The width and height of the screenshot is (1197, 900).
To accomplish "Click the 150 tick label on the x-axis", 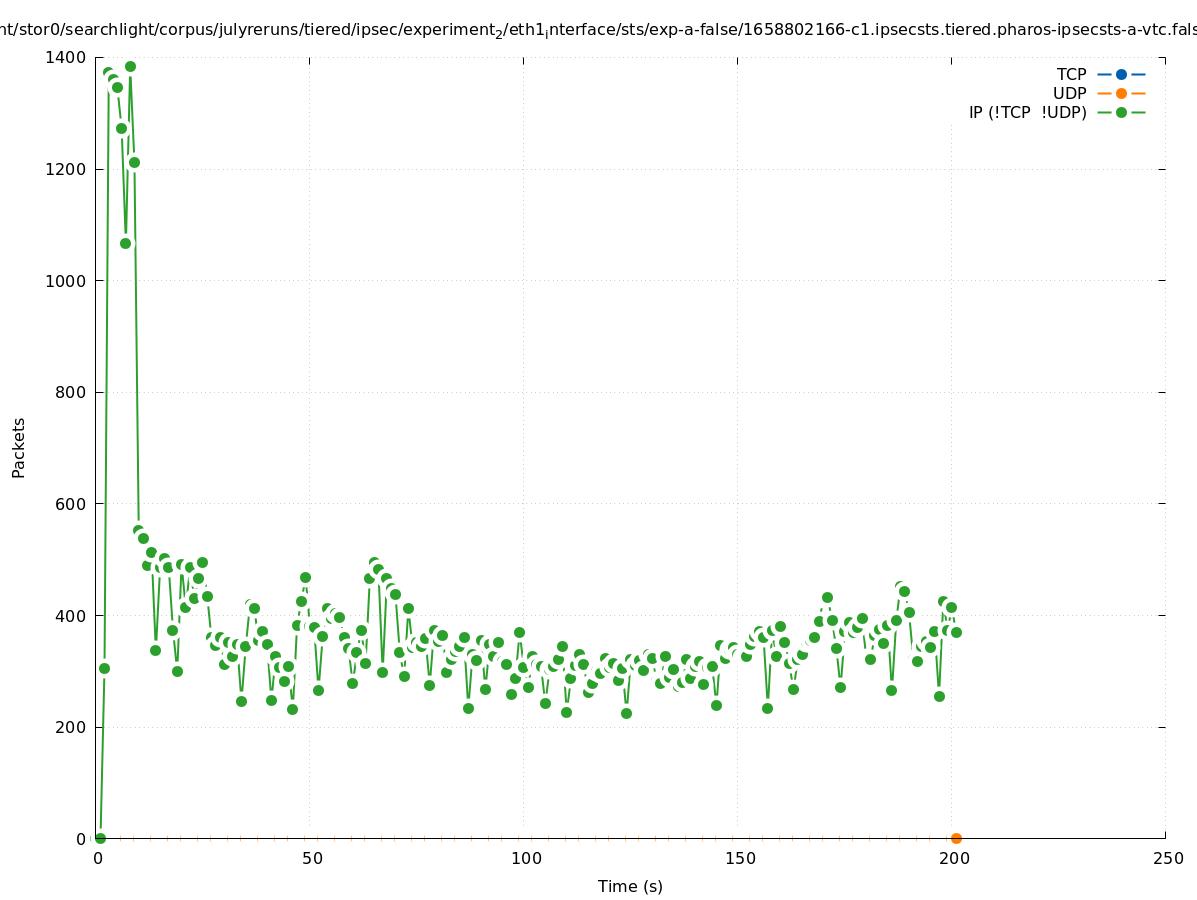I will tap(740, 858).
